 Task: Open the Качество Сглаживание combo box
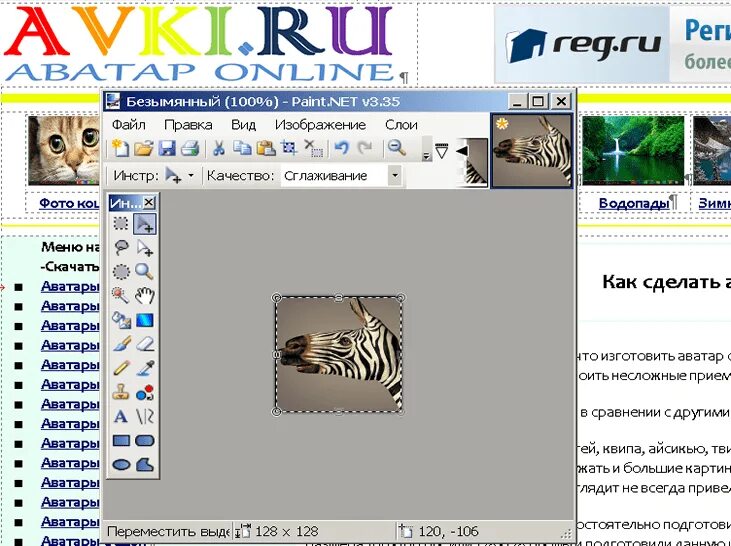click(x=341, y=176)
